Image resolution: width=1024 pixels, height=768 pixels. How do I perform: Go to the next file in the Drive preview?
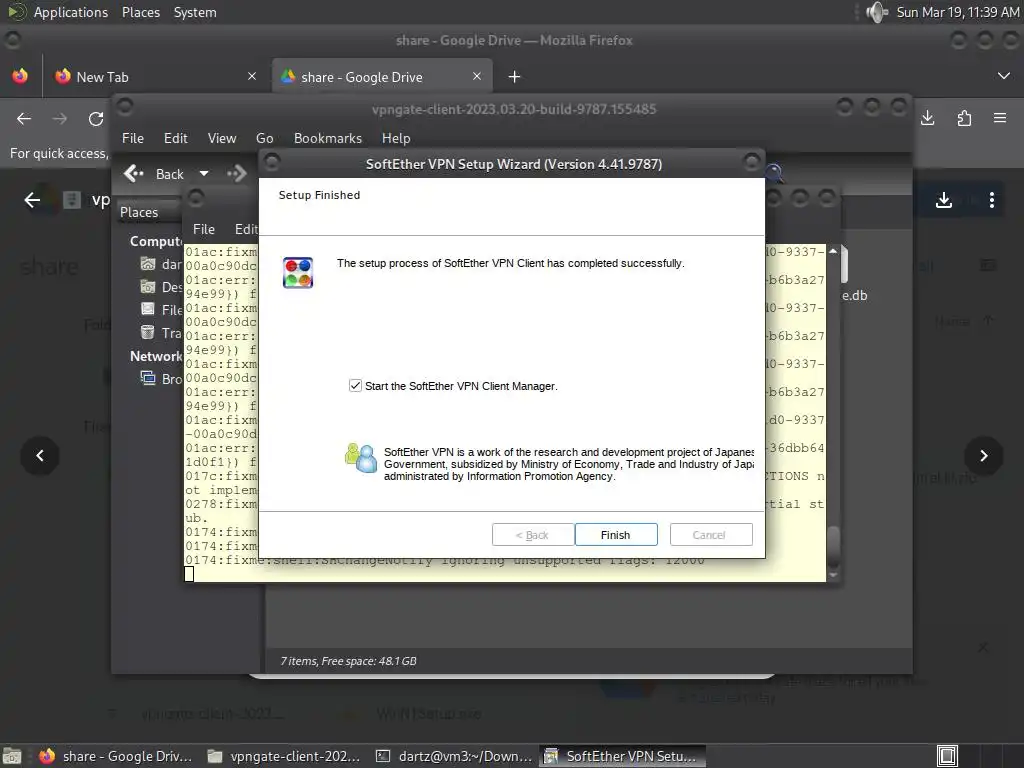point(984,455)
